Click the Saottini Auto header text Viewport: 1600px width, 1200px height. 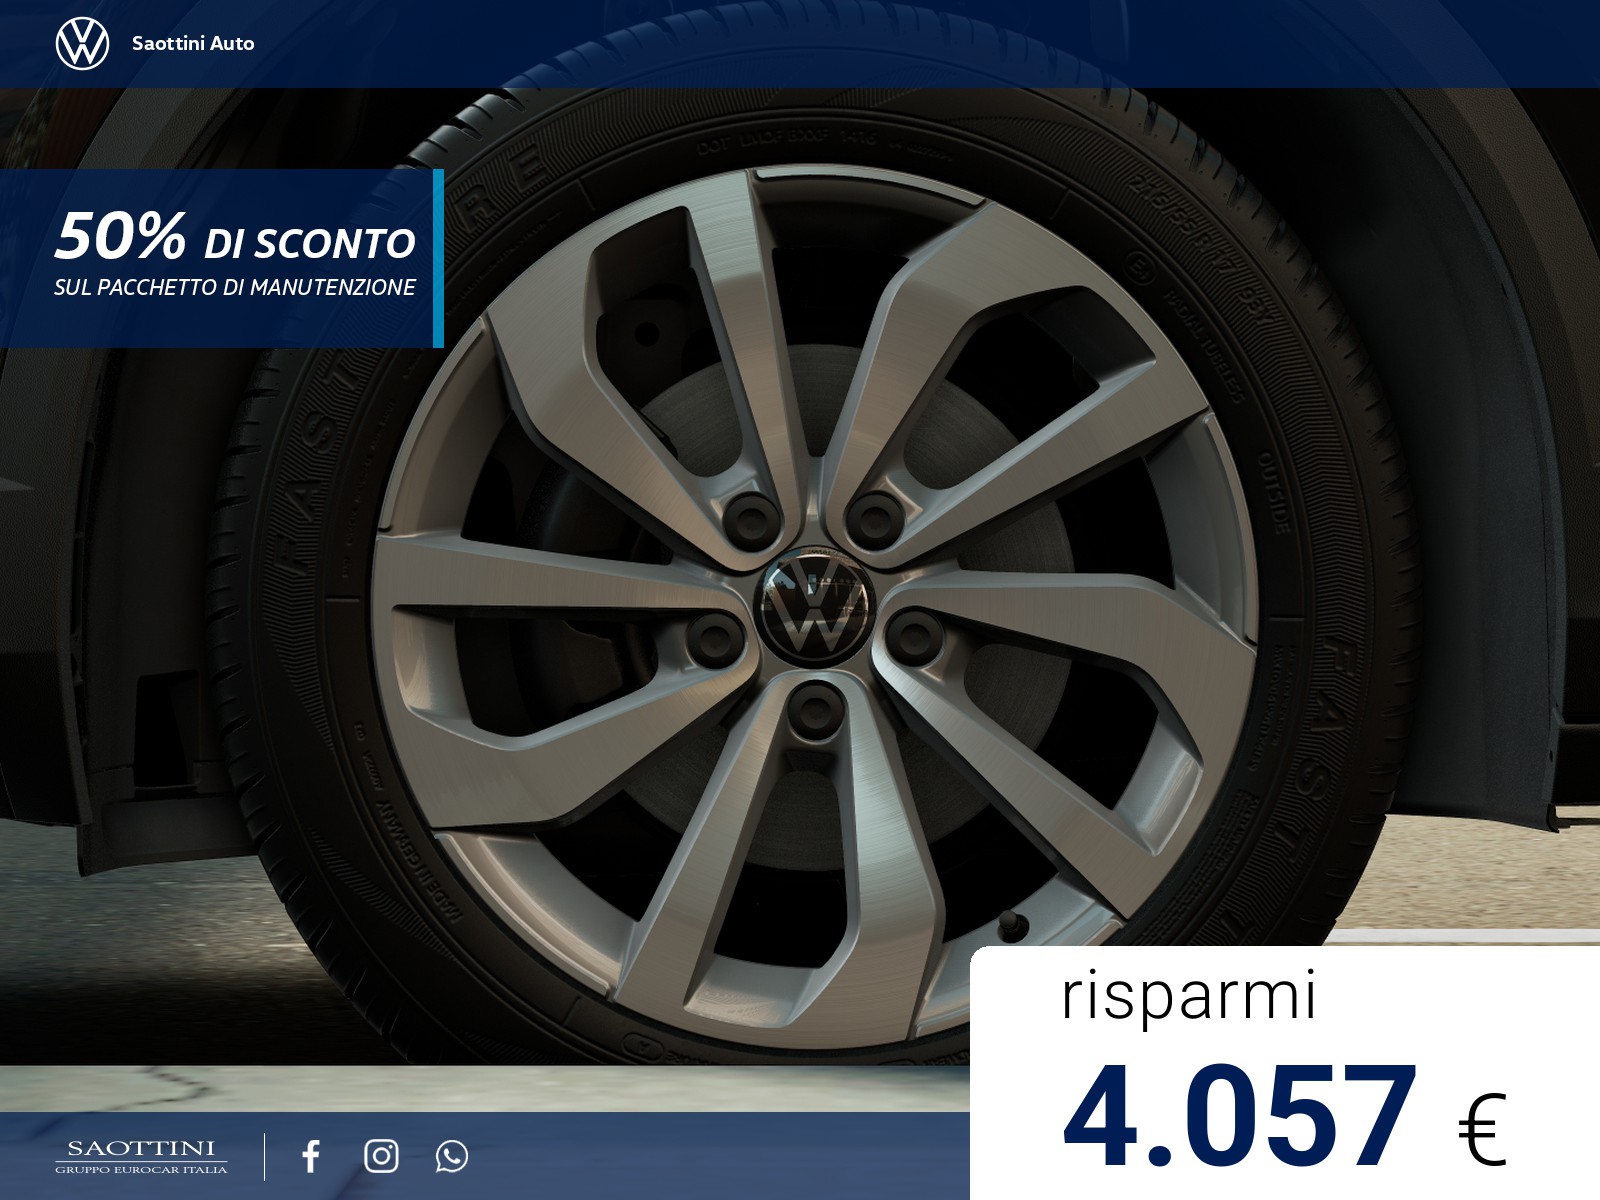coord(193,43)
